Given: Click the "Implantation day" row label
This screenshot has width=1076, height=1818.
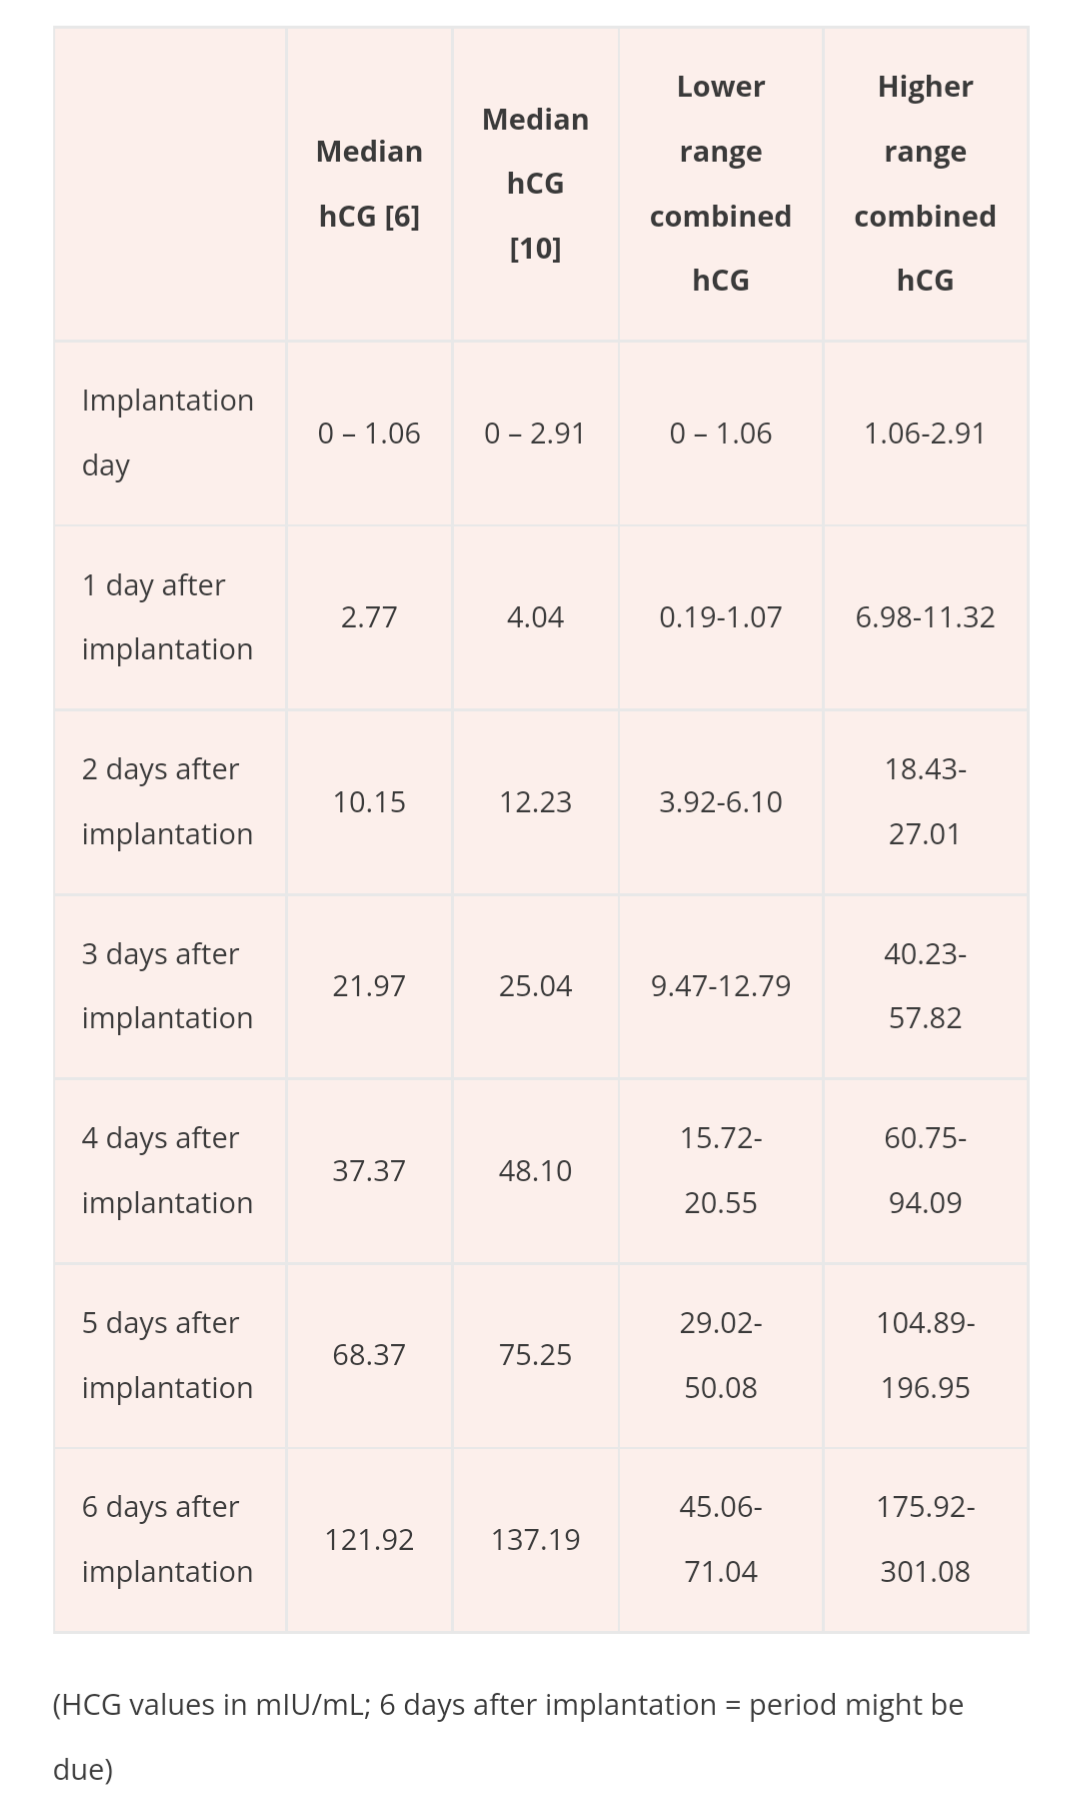Looking at the screenshot, I should tap(167, 433).
